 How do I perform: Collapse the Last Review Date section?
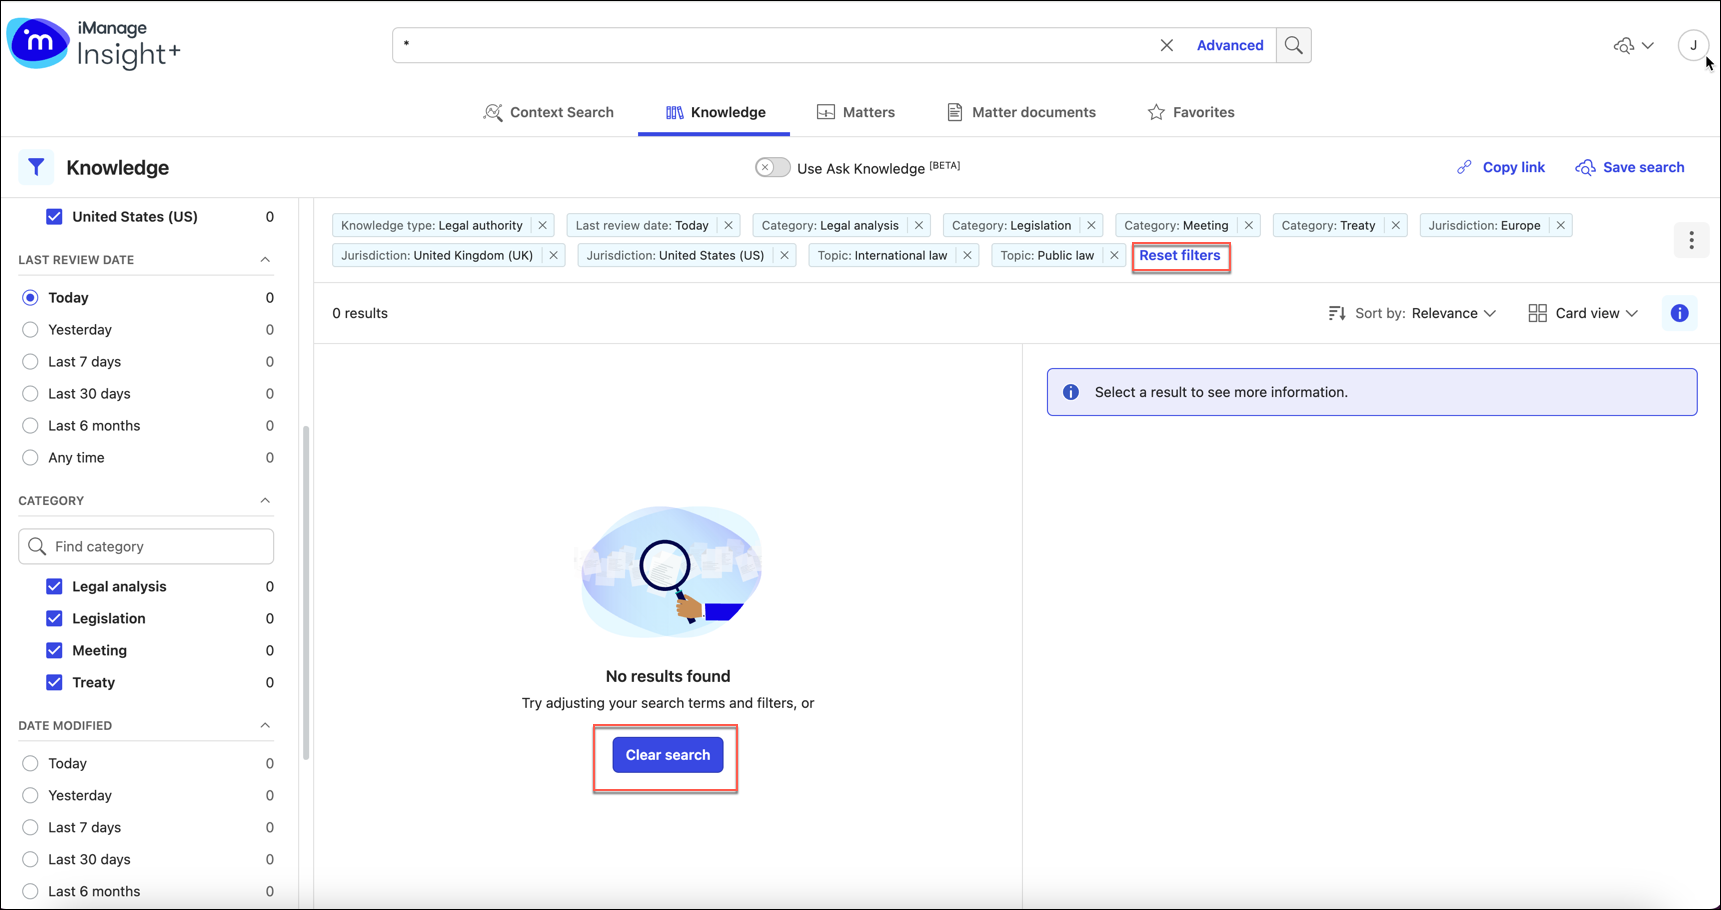pos(265,260)
